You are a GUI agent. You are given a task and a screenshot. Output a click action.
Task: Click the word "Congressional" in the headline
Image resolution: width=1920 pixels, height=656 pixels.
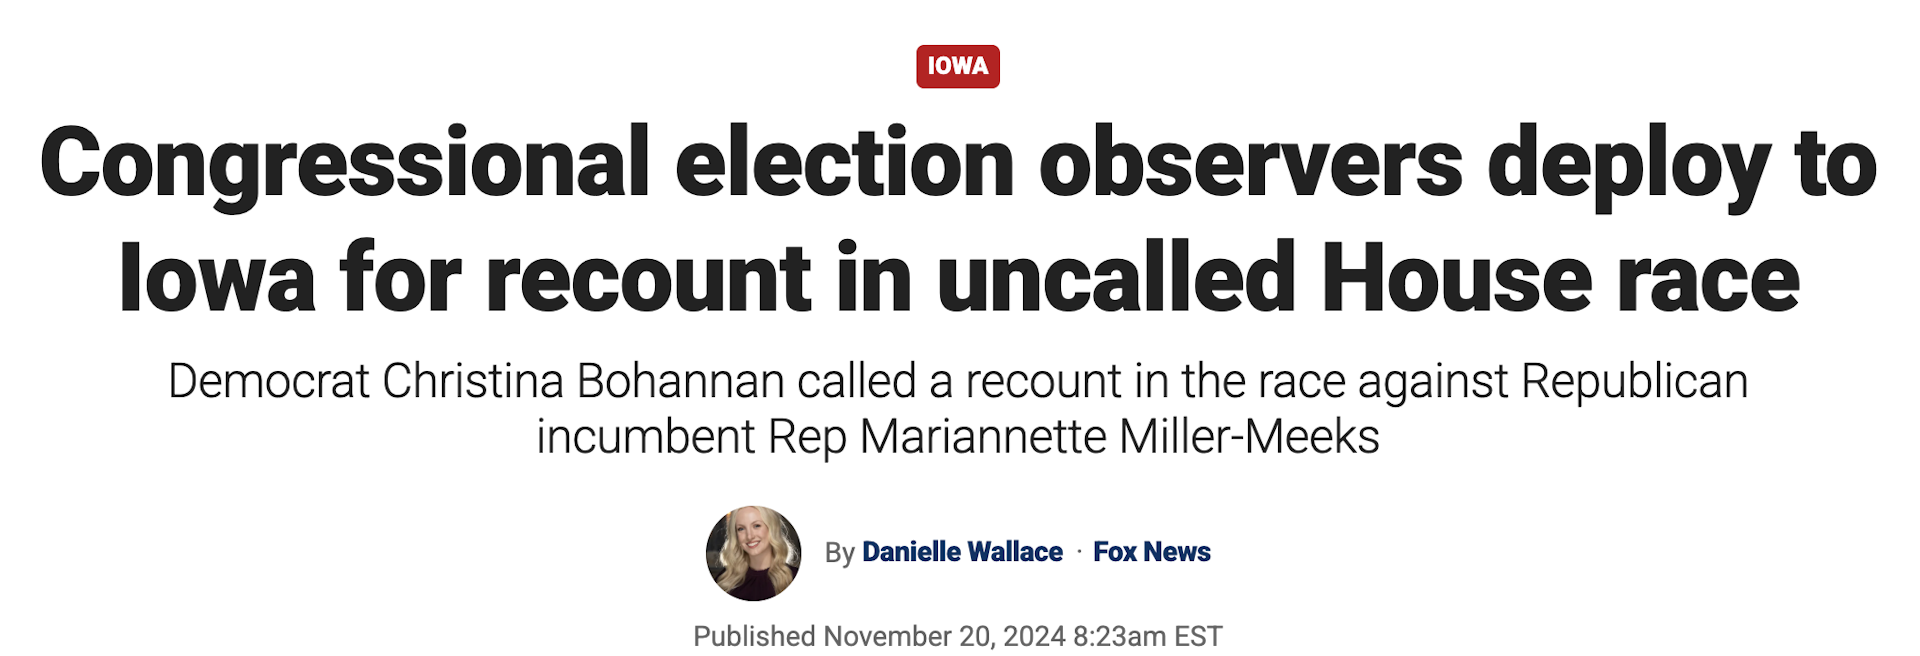[x=345, y=163]
